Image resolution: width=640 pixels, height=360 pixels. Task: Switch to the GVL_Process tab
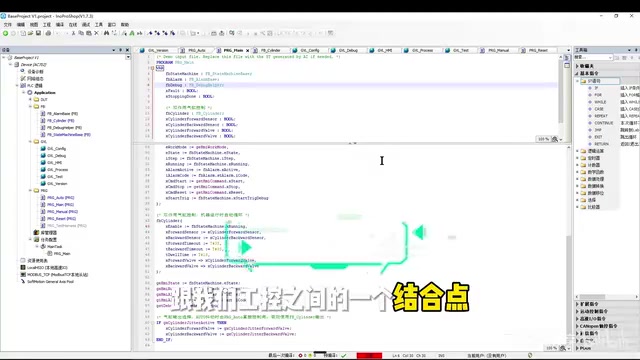point(422,51)
